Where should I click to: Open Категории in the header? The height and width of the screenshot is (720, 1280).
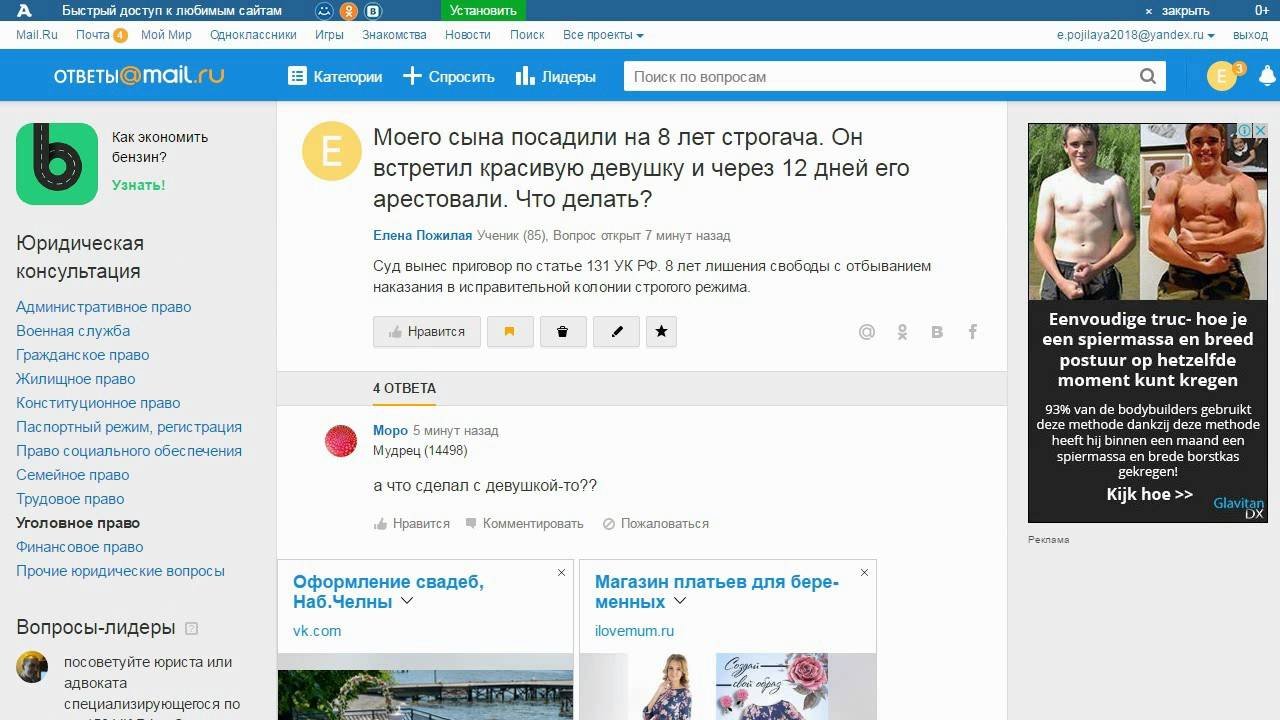coord(335,77)
